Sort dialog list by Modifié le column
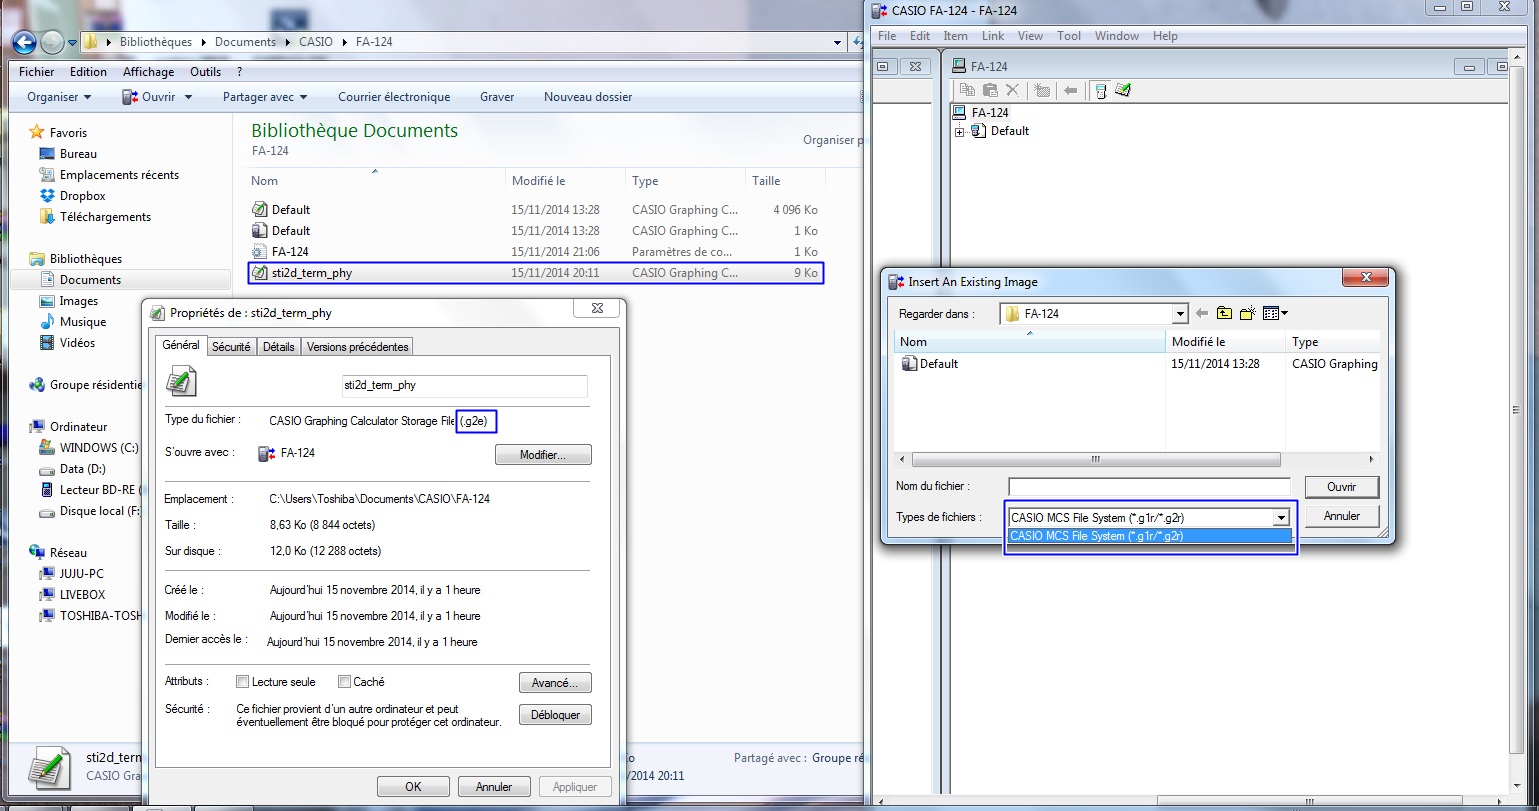1539x811 pixels. pos(1225,342)
